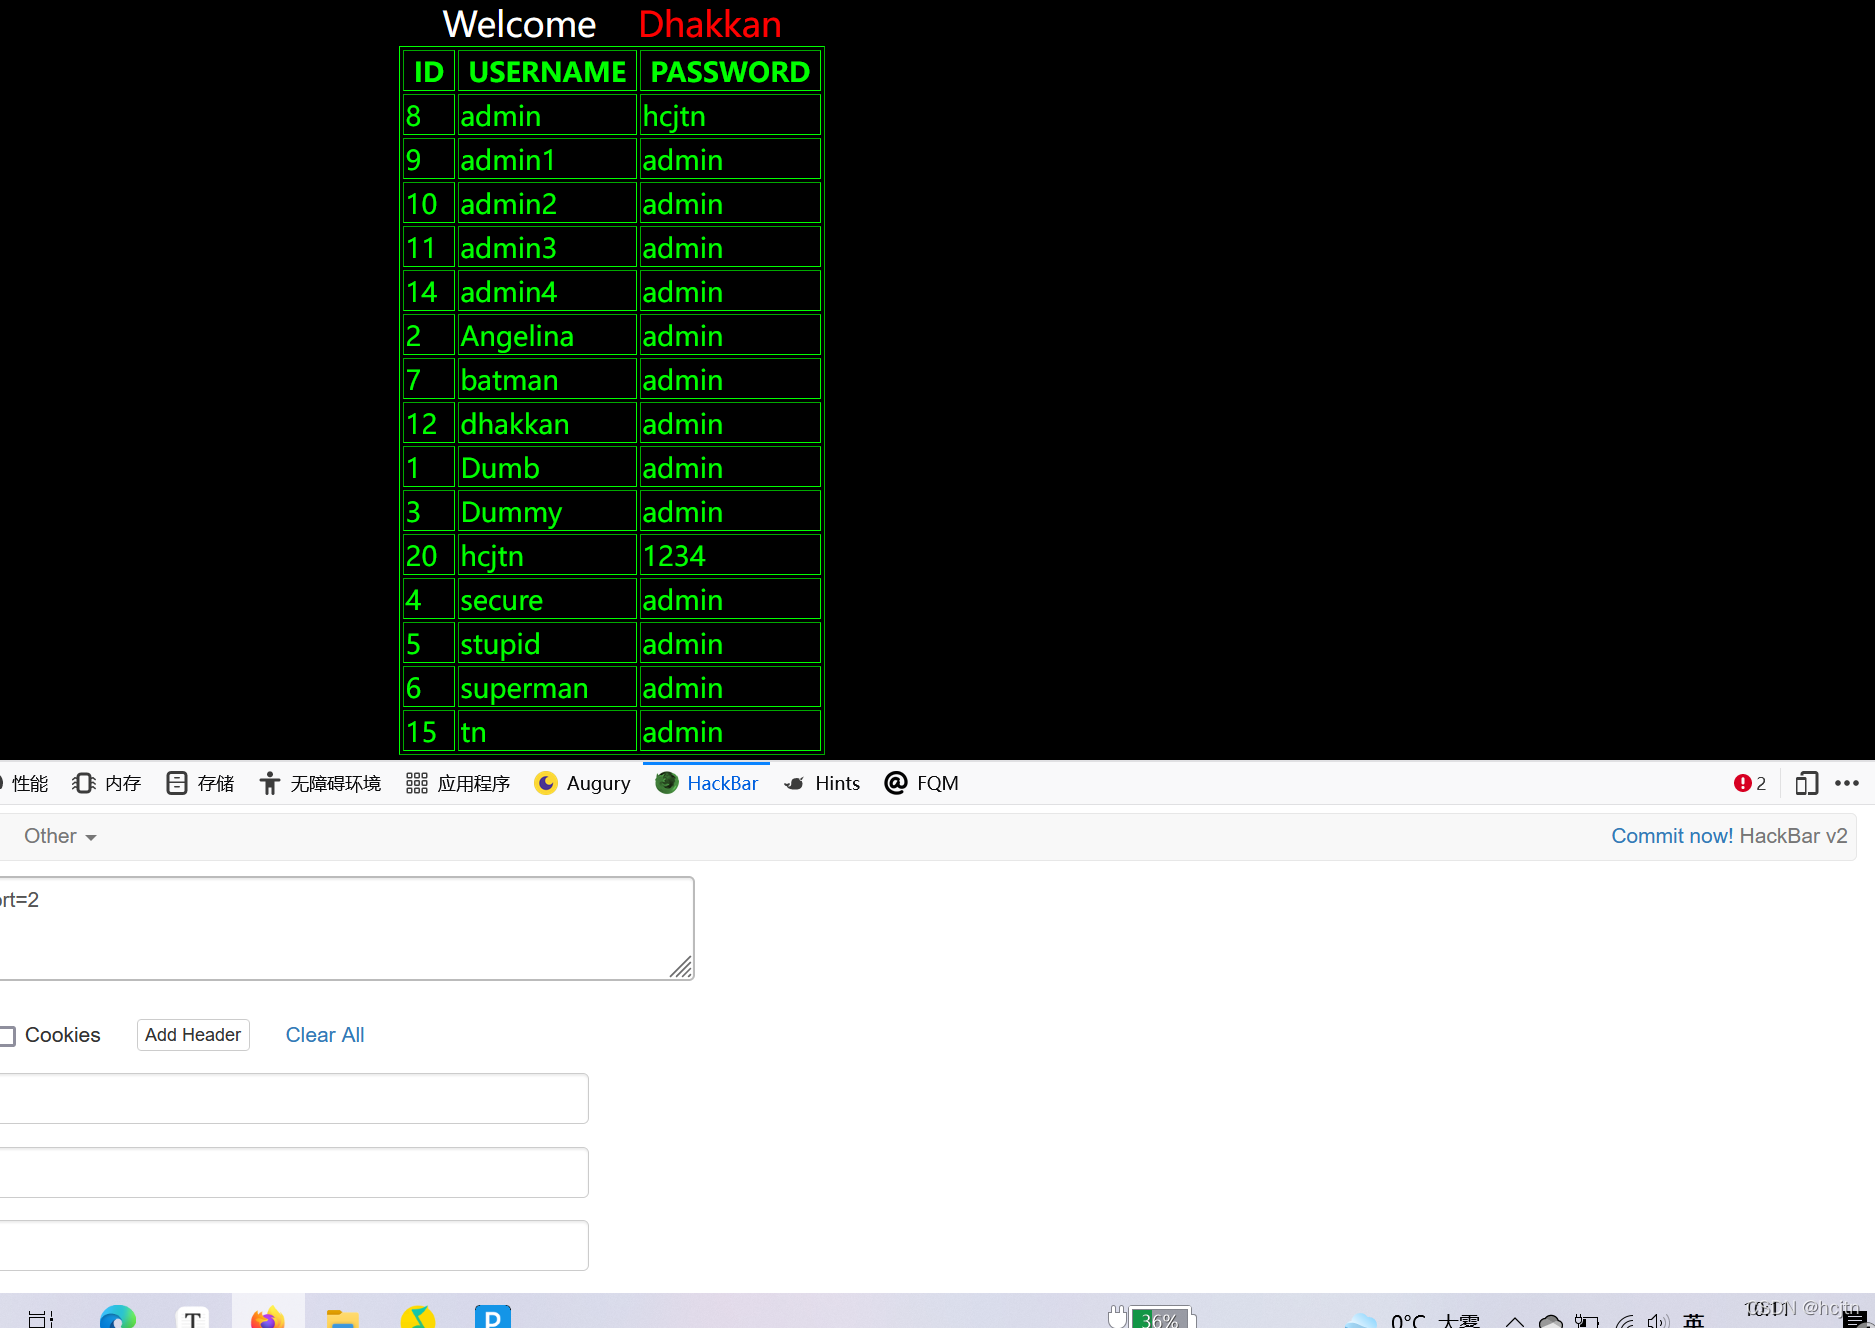
Task: Expand the Other dropdown in HackBar
Action: [60, 836]
